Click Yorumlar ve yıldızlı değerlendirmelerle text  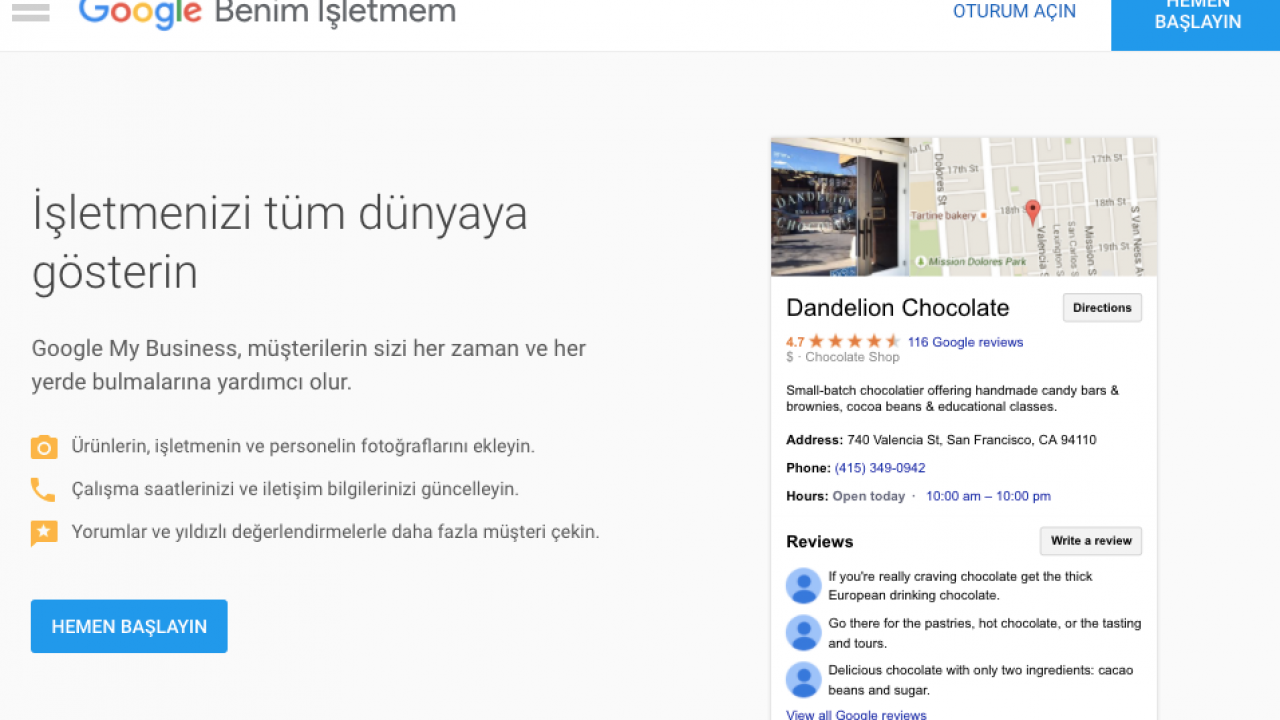coord(335,532)
